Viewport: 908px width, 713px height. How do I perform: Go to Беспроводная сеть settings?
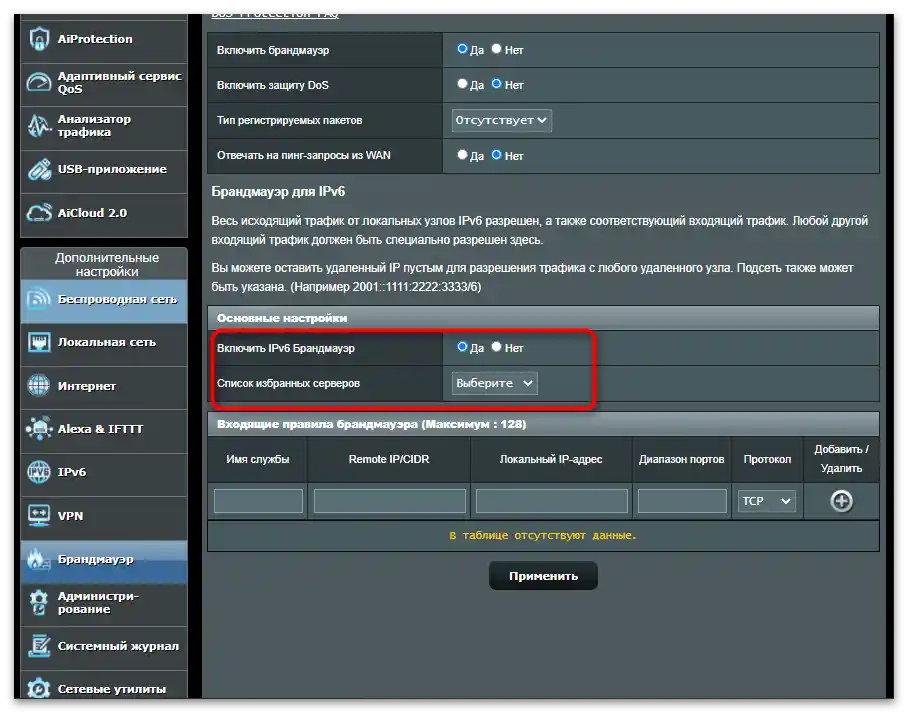104,299
